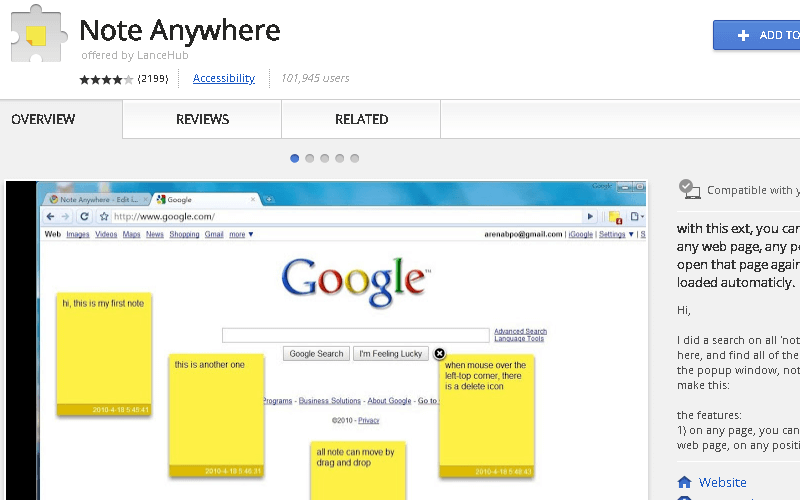Open the Accessibility category link

[x=223, y=78]
